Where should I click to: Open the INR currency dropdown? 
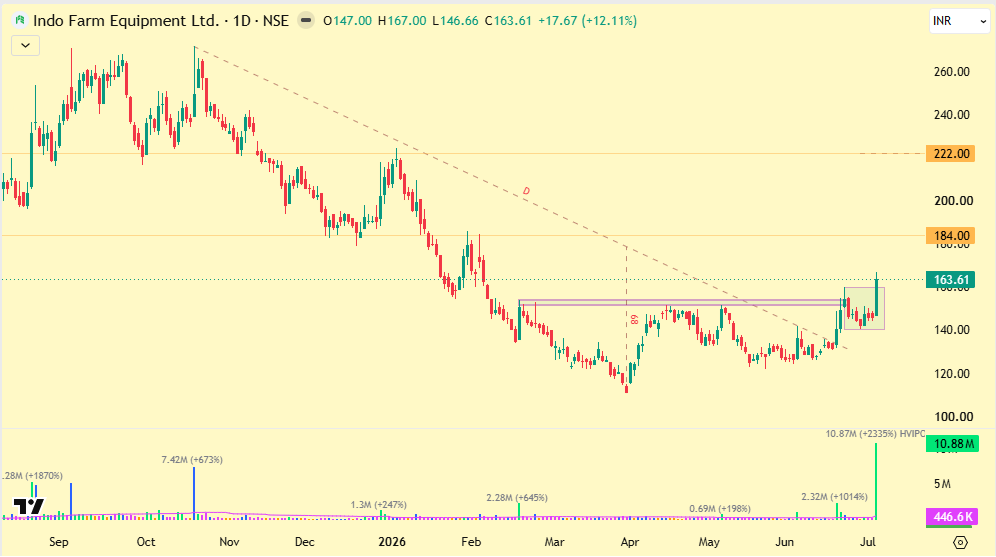coord(959,21)
